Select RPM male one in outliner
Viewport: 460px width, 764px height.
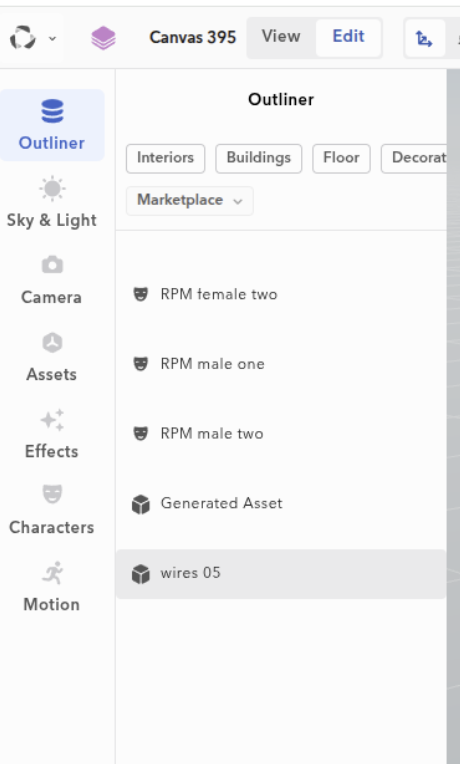click(x=281, y=364)
